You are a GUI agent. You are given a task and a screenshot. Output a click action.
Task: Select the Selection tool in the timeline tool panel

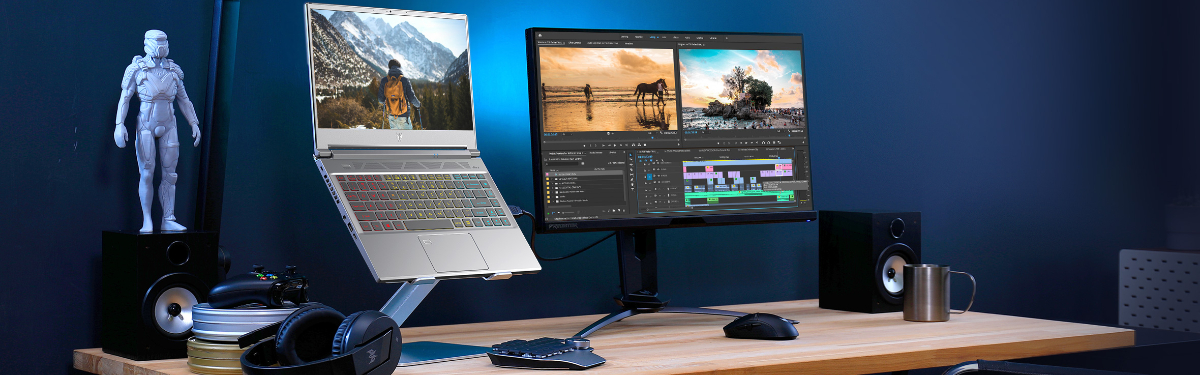[x=631, y=154]
